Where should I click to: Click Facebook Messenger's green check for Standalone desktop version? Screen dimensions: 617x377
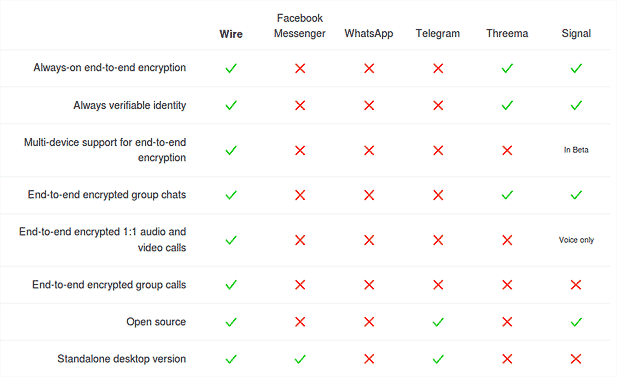click(x=300, y=359)
